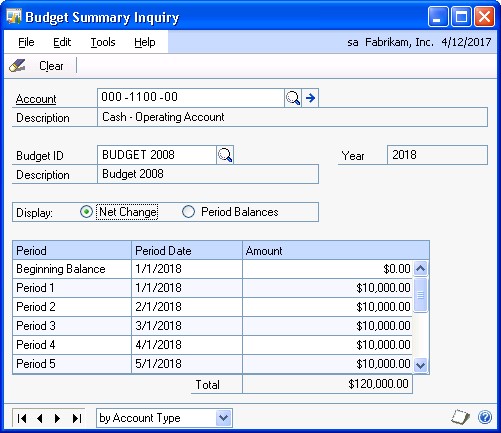Click the Cash - Operating Account description field
The height and width of the screenshot is (433, 501).
pos(292,117)
